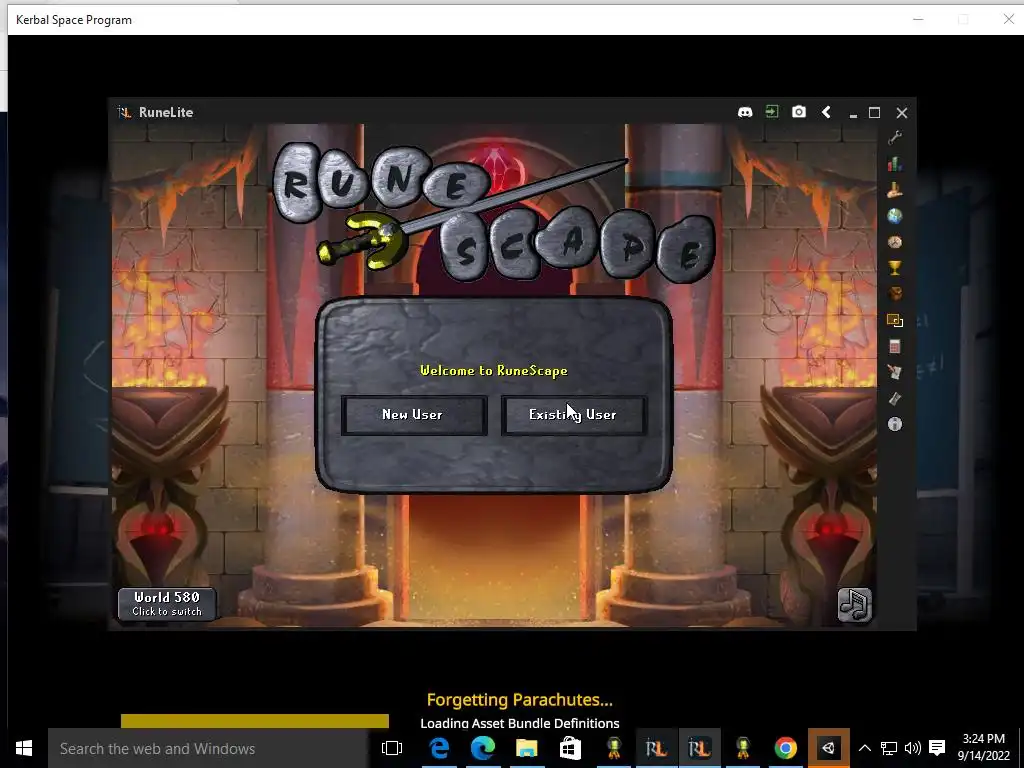Open the gold trophy sidebar panel
Viewport: 1024px width, 768px height.
[895, 268]
